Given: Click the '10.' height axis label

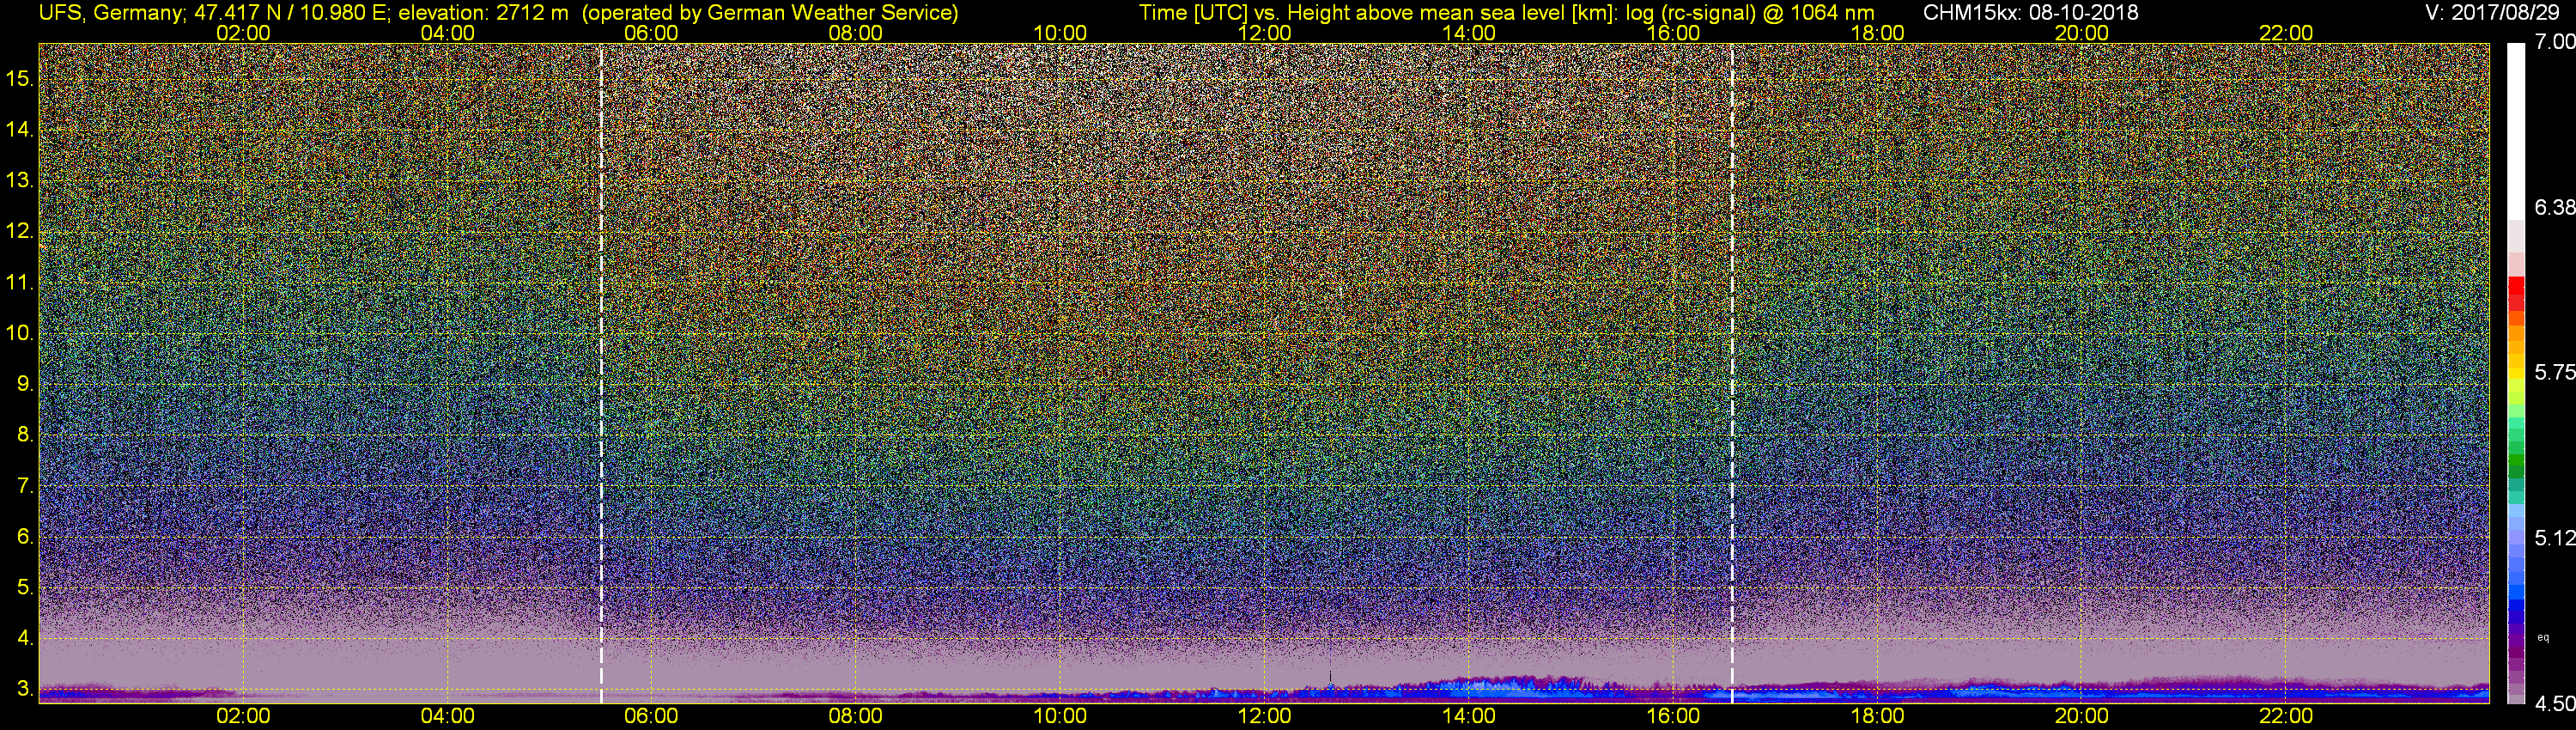Looking at the screenshot, I should click(20, 332).
